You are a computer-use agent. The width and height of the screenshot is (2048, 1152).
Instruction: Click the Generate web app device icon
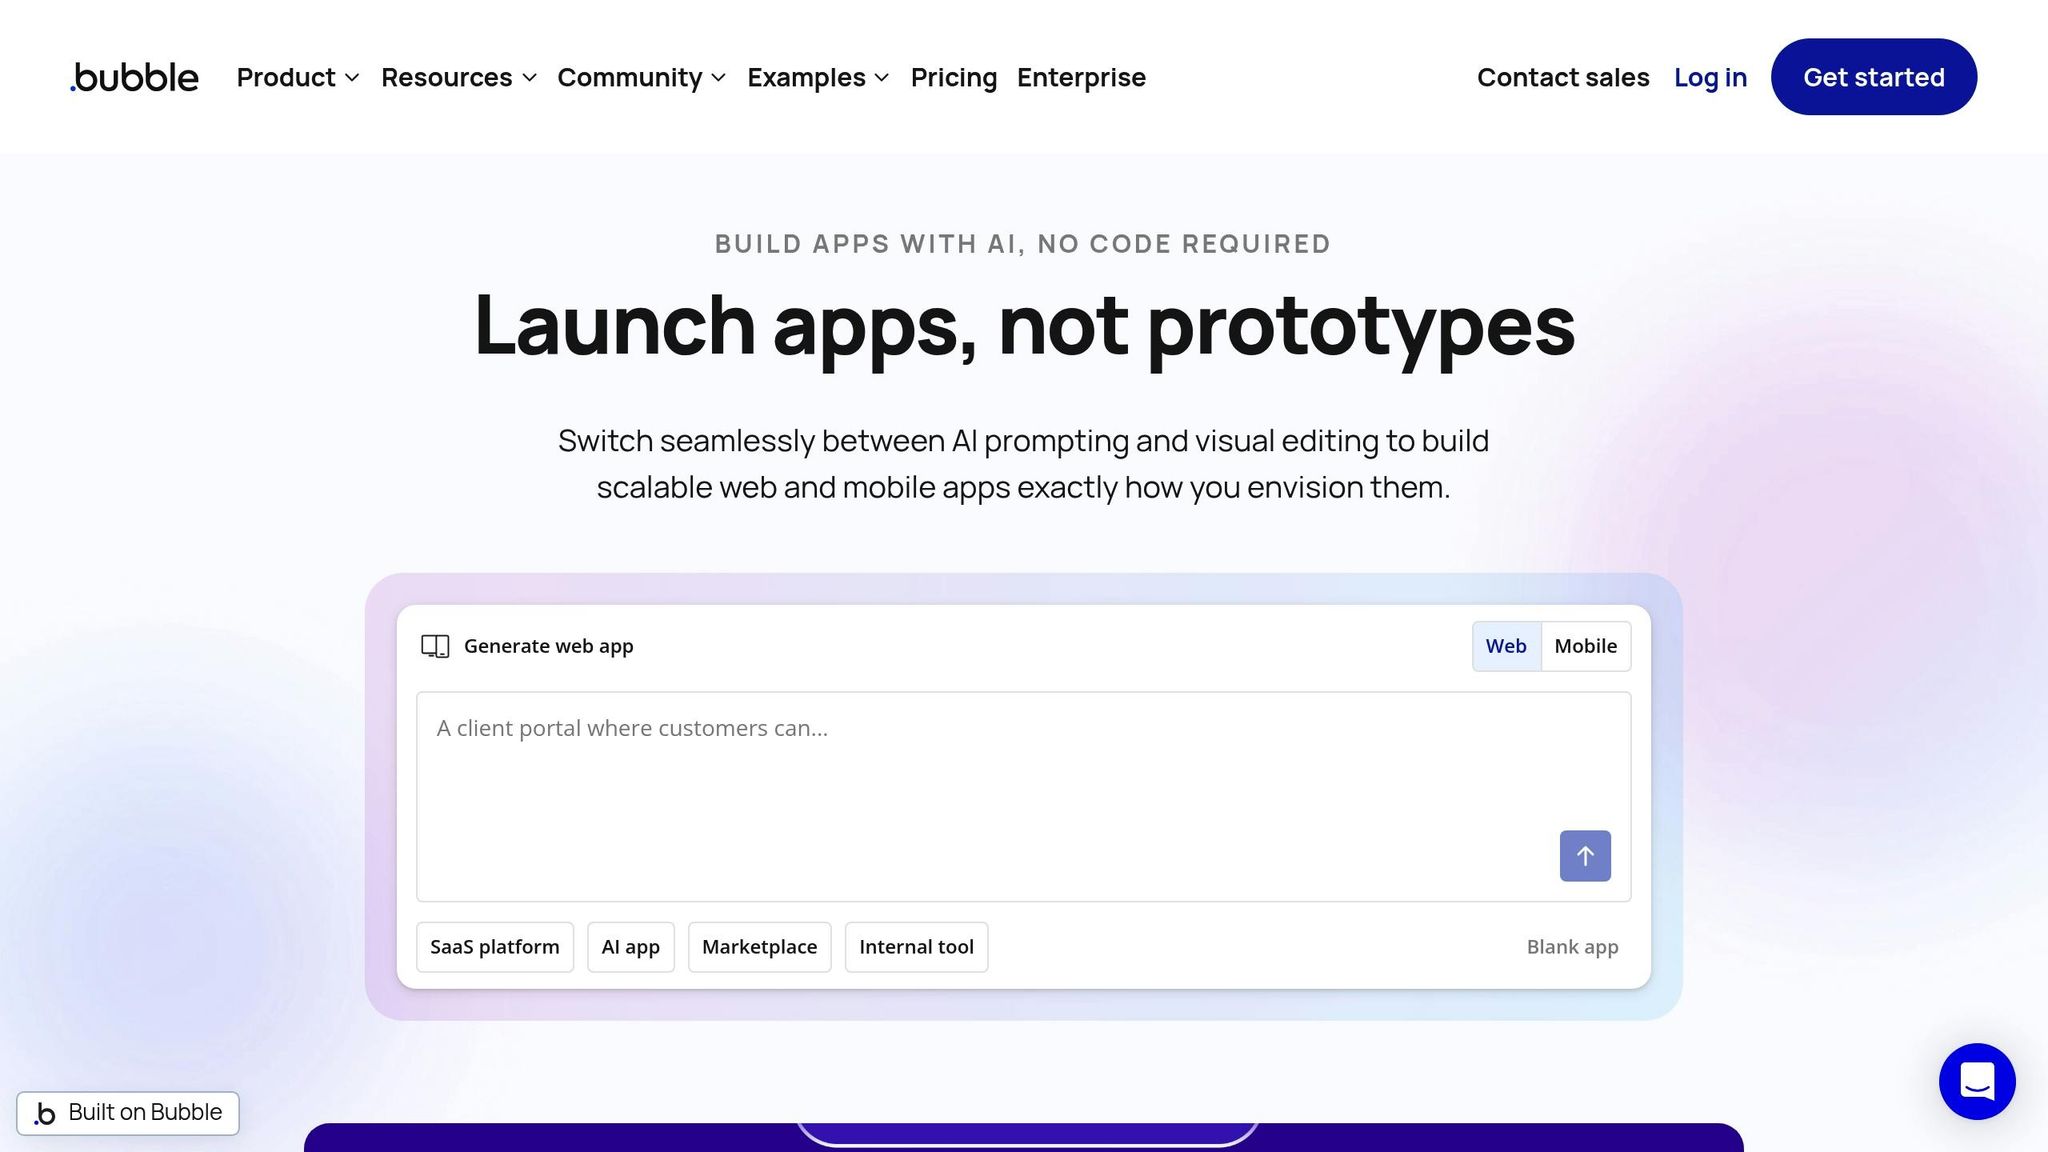pos(435,646)
